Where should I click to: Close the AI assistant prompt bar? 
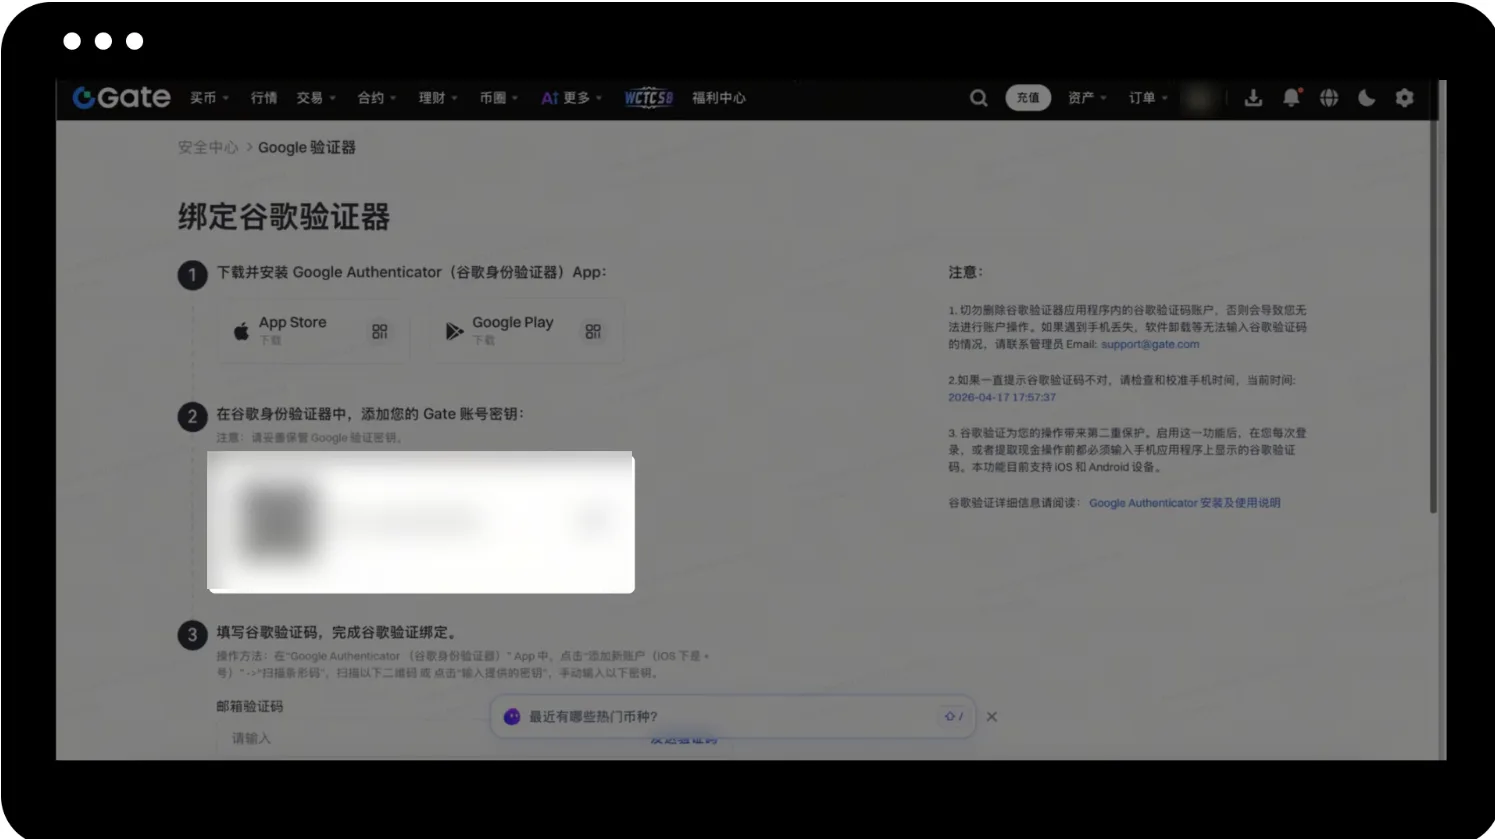[992, 717]
